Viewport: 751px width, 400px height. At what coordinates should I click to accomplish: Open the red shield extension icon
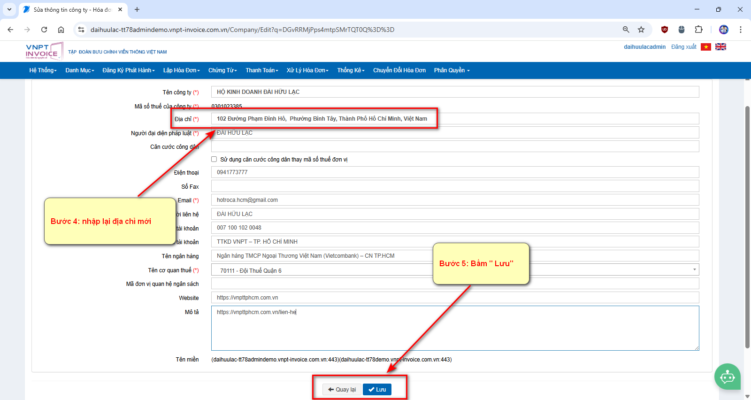(664, 30)
